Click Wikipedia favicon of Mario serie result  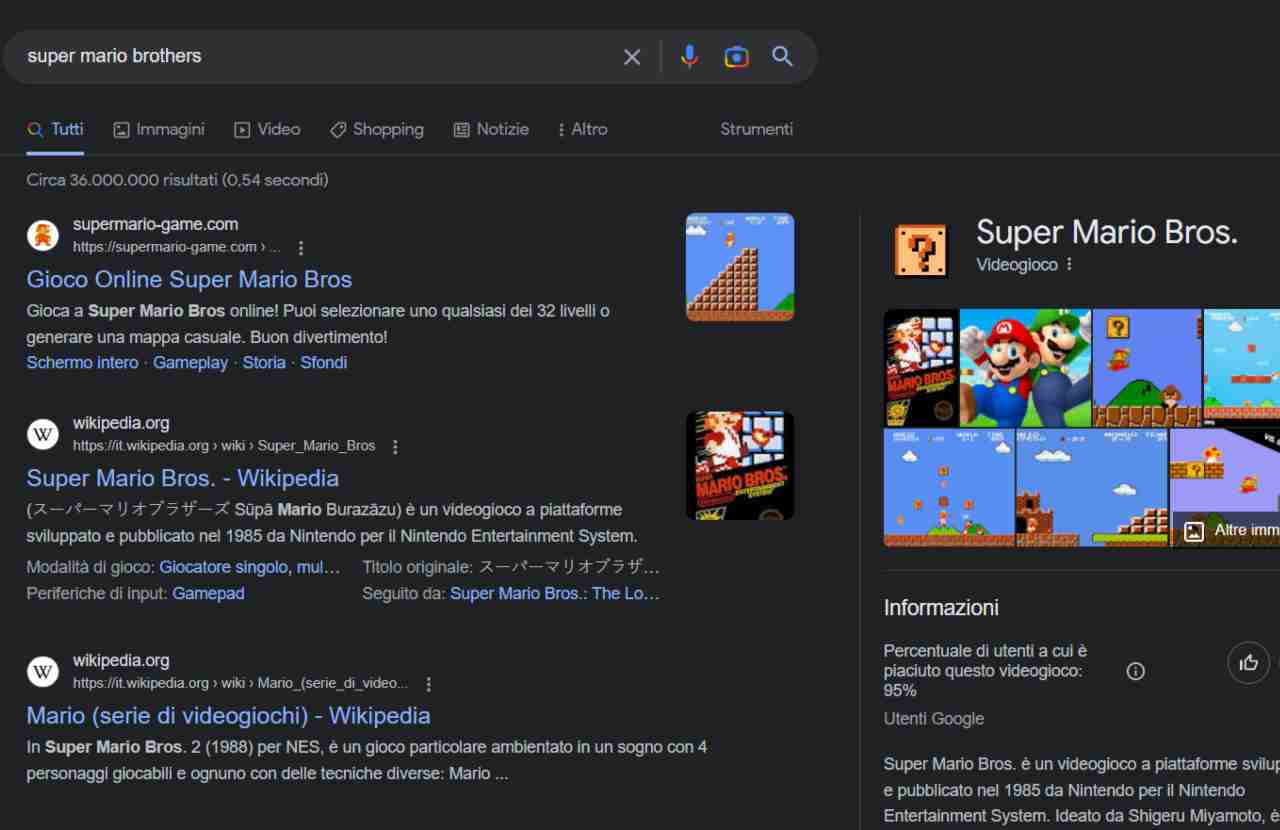coord(43,672)
